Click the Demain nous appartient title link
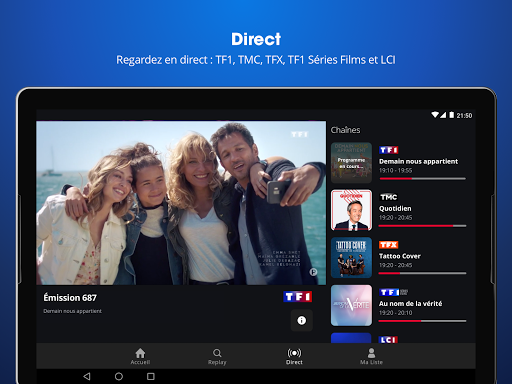This screenshot has height=384, width=512. click(x=418, y=161)
